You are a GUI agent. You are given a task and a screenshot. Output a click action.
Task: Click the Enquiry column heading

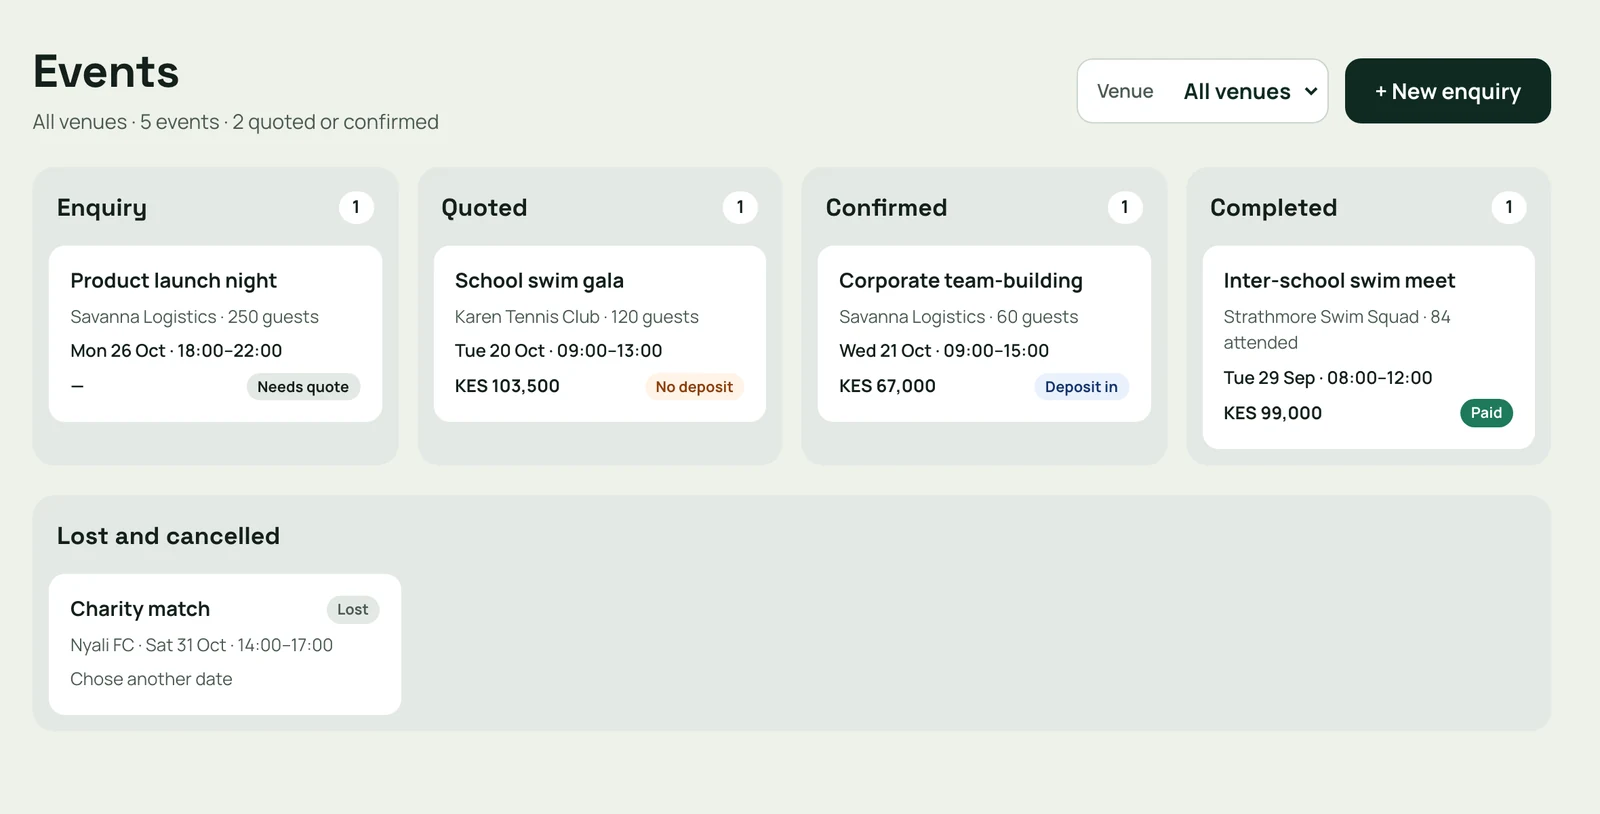click(x=102, y=208)
